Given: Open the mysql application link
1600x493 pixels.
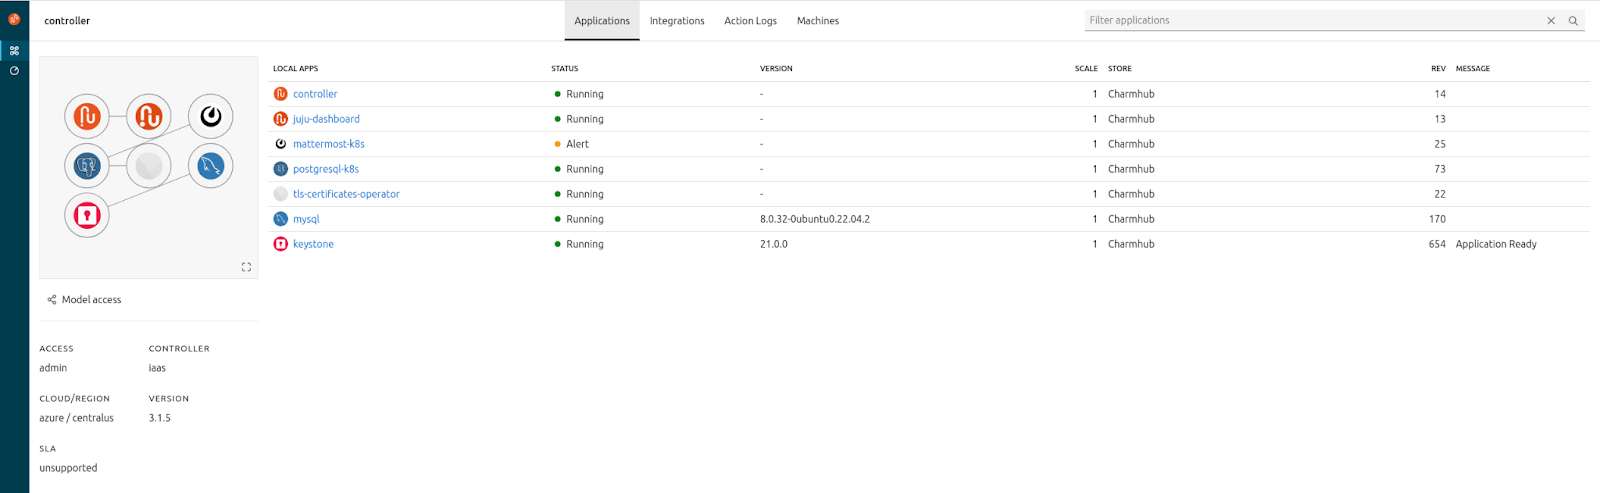Looking at the screenshot, I should 306,219.
